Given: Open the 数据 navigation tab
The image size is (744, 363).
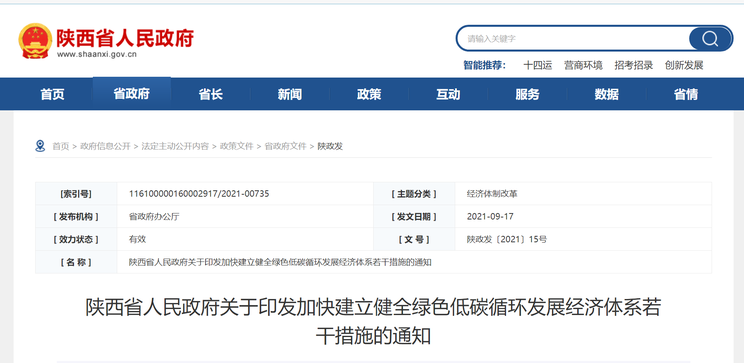Looking at the screenshot, I should click(x=607, y=94).
